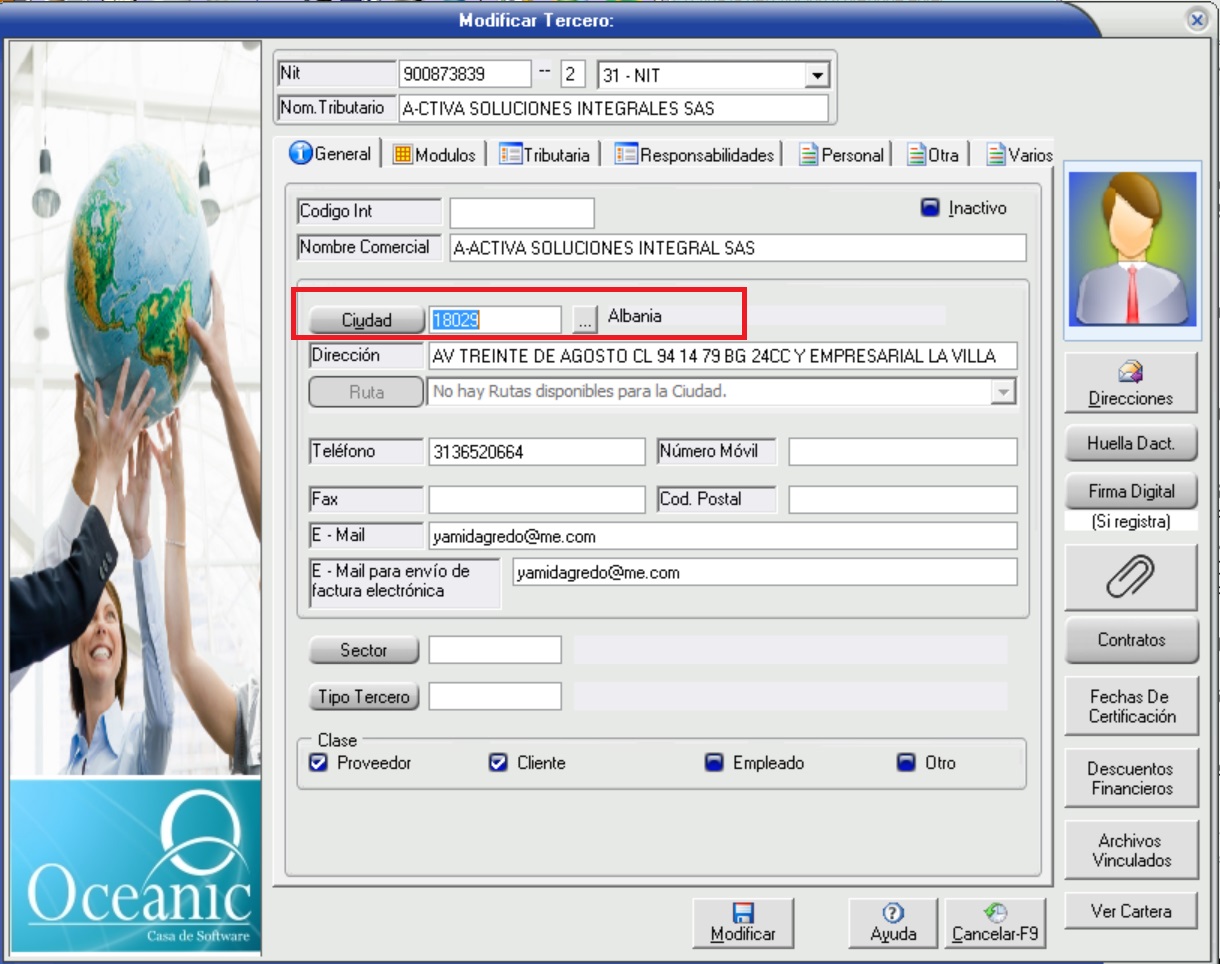Uncheck the Cliente class checkbox
The image size is (1220, 964).
[x=498, y=763]
